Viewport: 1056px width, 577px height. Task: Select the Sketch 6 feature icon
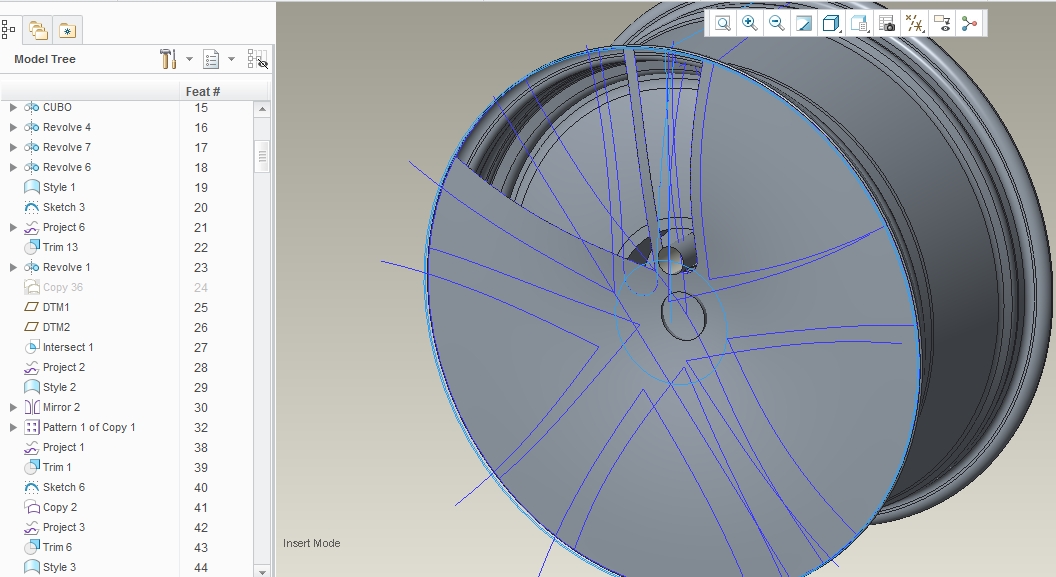[x=32, y=487]
